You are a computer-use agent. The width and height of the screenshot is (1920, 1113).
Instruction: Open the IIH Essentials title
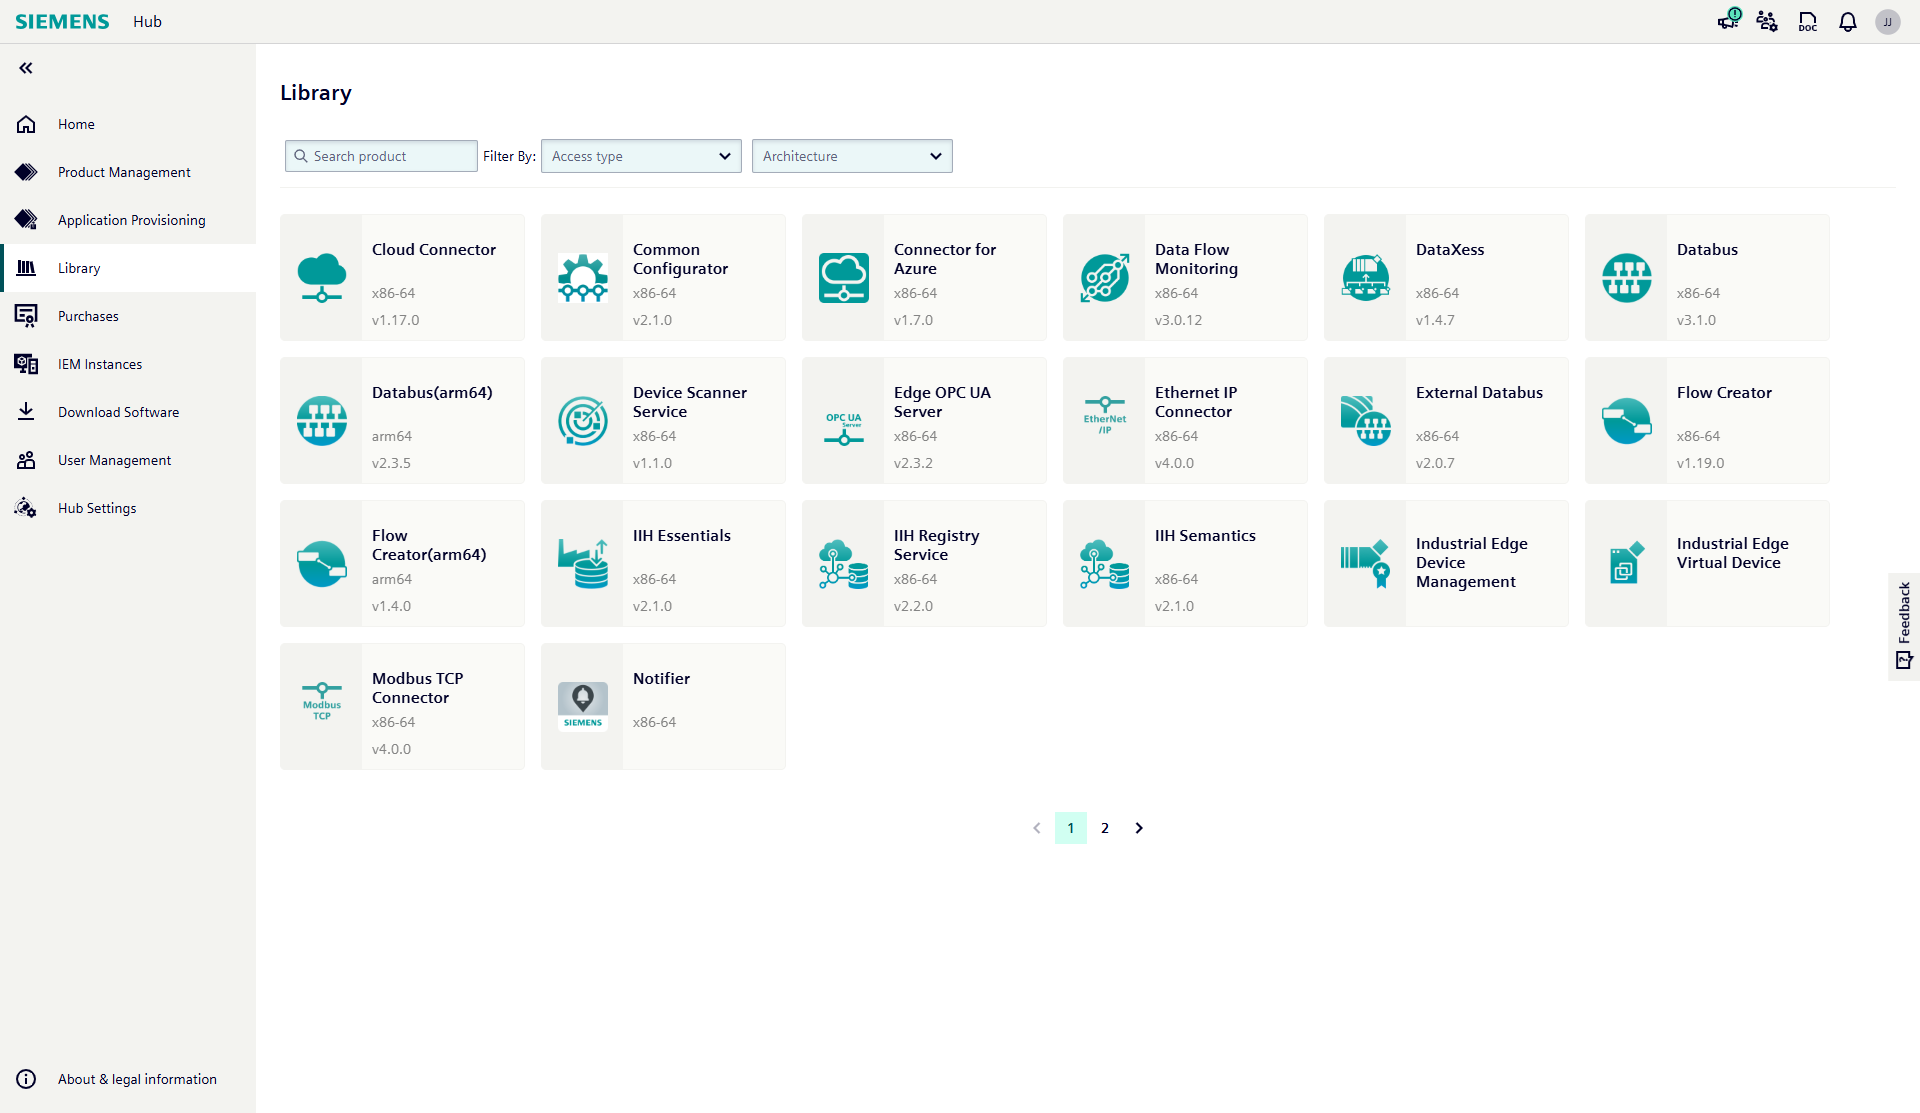682,536
